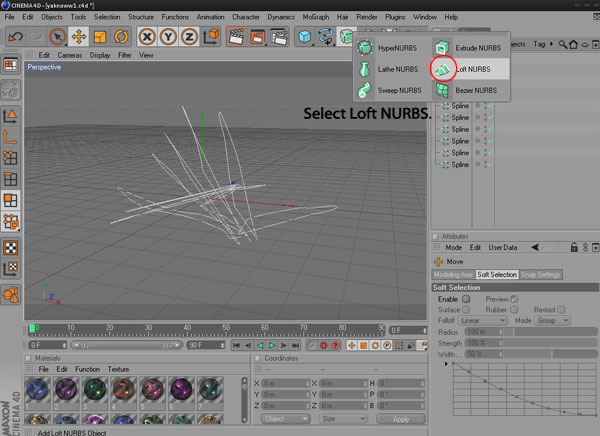Image resolution: width=600 pixels, height=436 pixels.
Task: Select the first Spline in Object Manager
Action: (x=460, y=106)
